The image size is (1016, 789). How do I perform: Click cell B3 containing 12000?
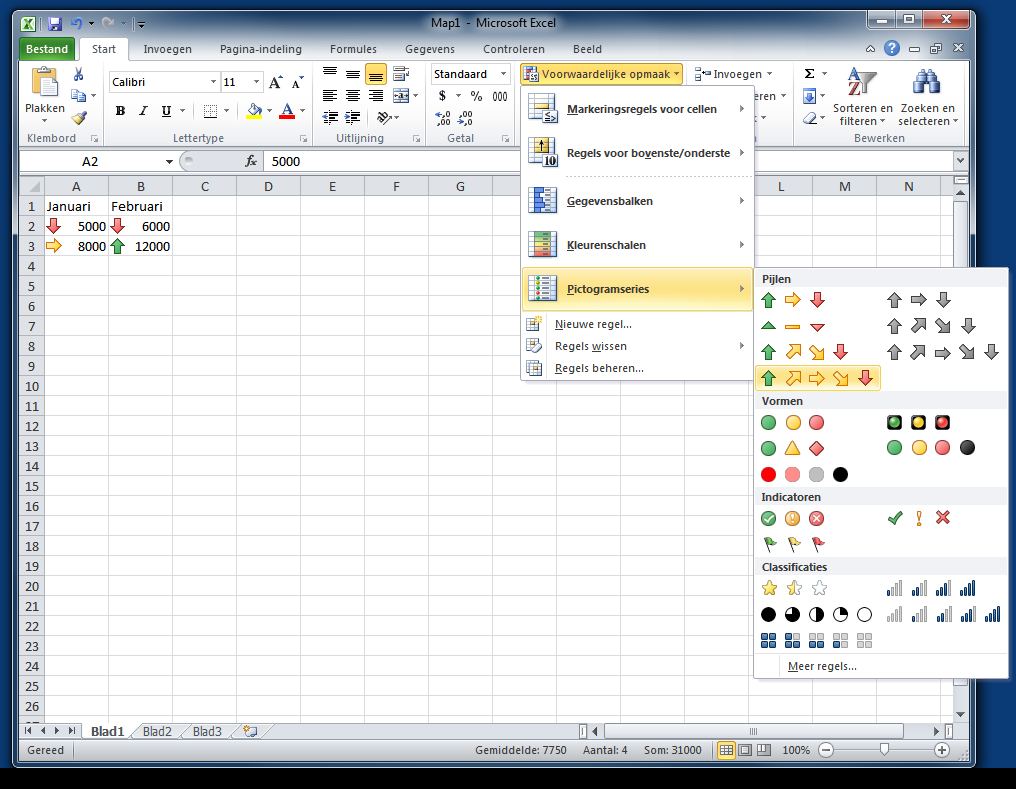click(140, 246)
